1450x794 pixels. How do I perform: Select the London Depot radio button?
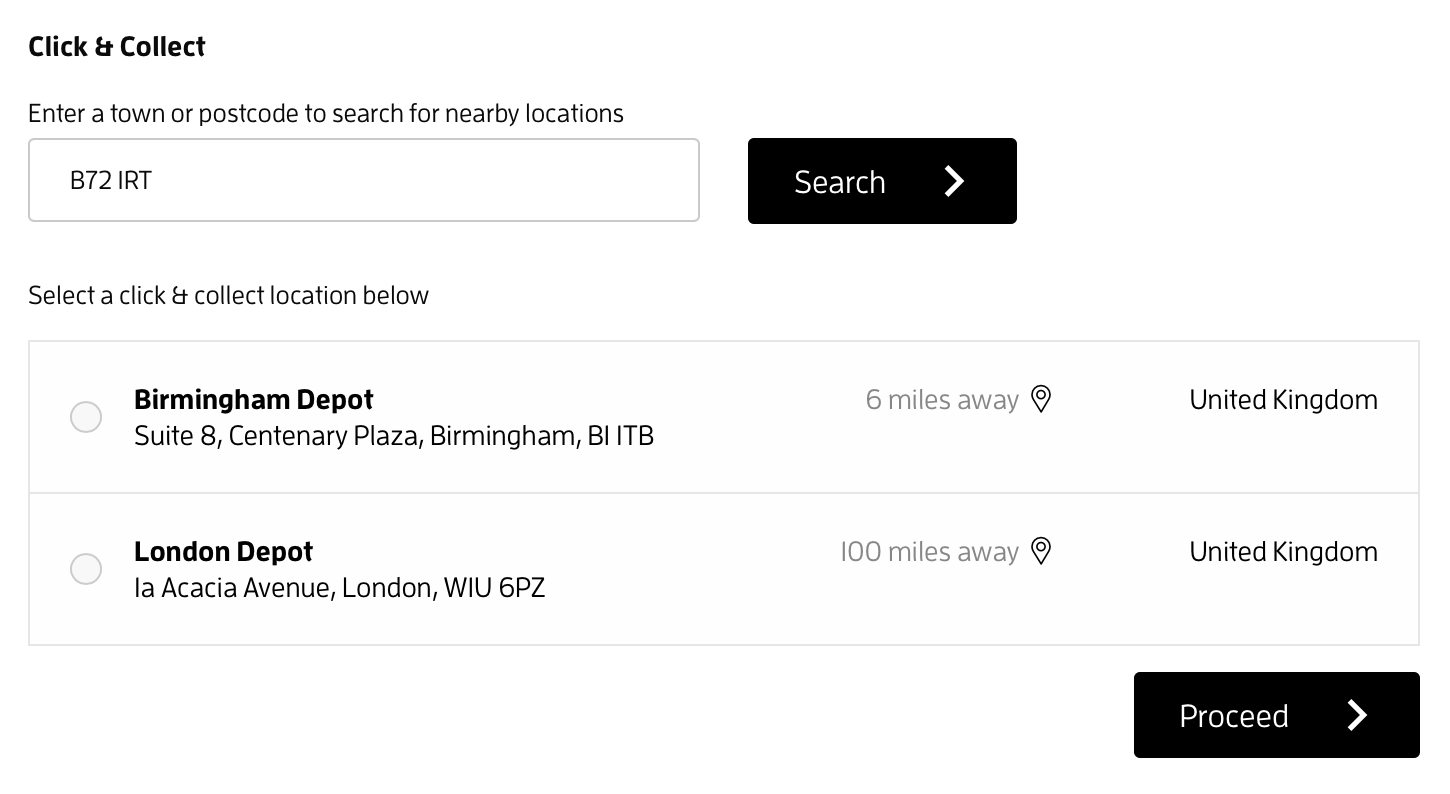coord(86,568)
